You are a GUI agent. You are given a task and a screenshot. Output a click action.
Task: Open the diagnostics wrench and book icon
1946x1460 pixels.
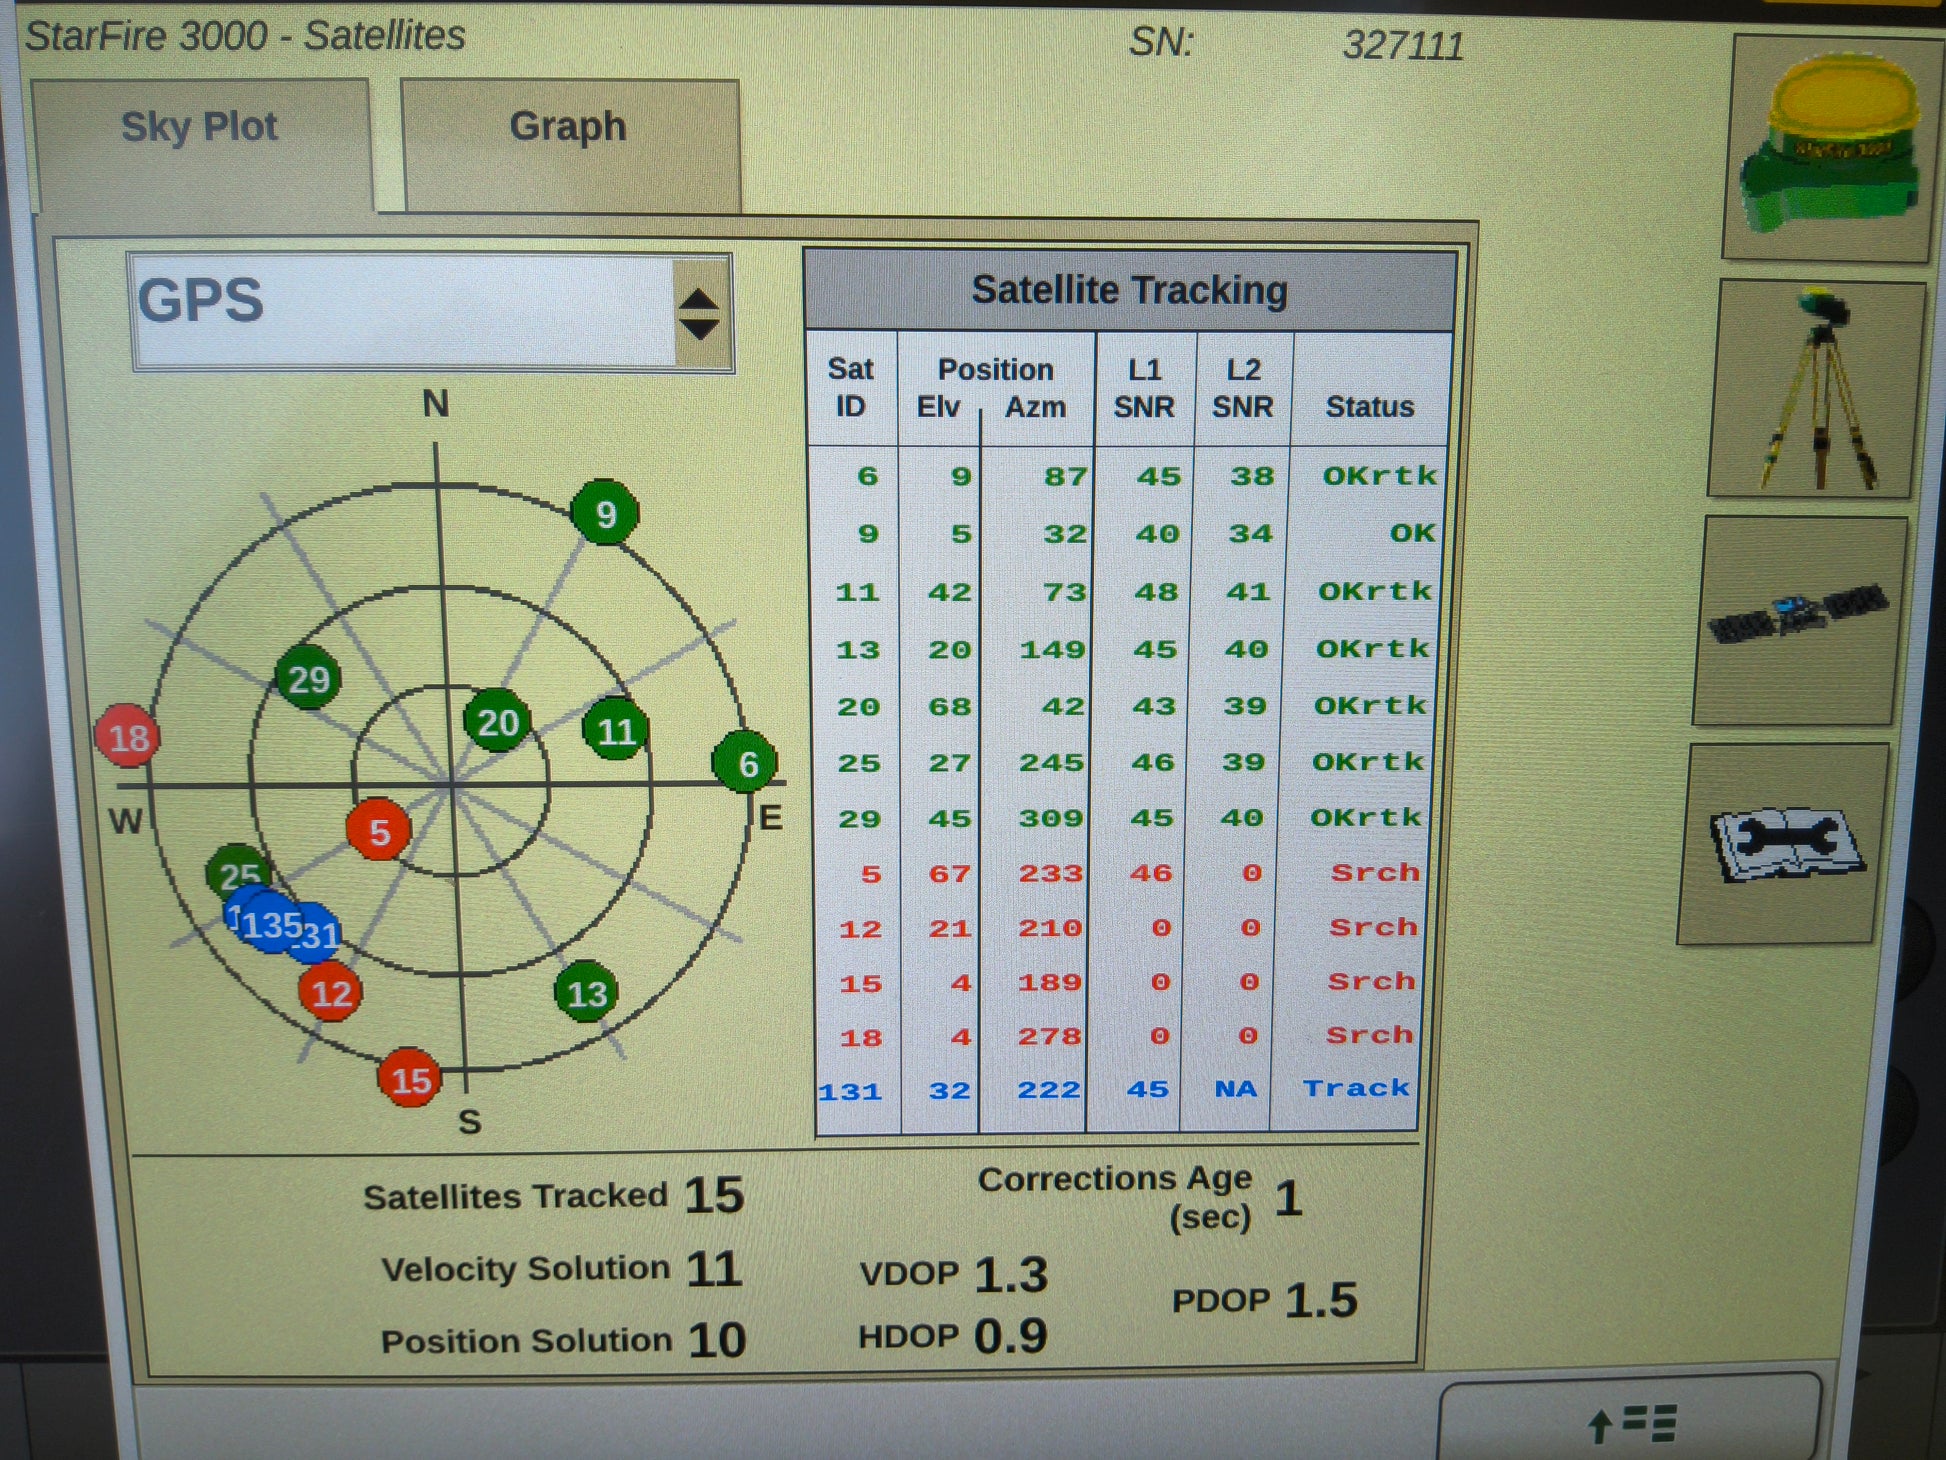pos(1785,845)
